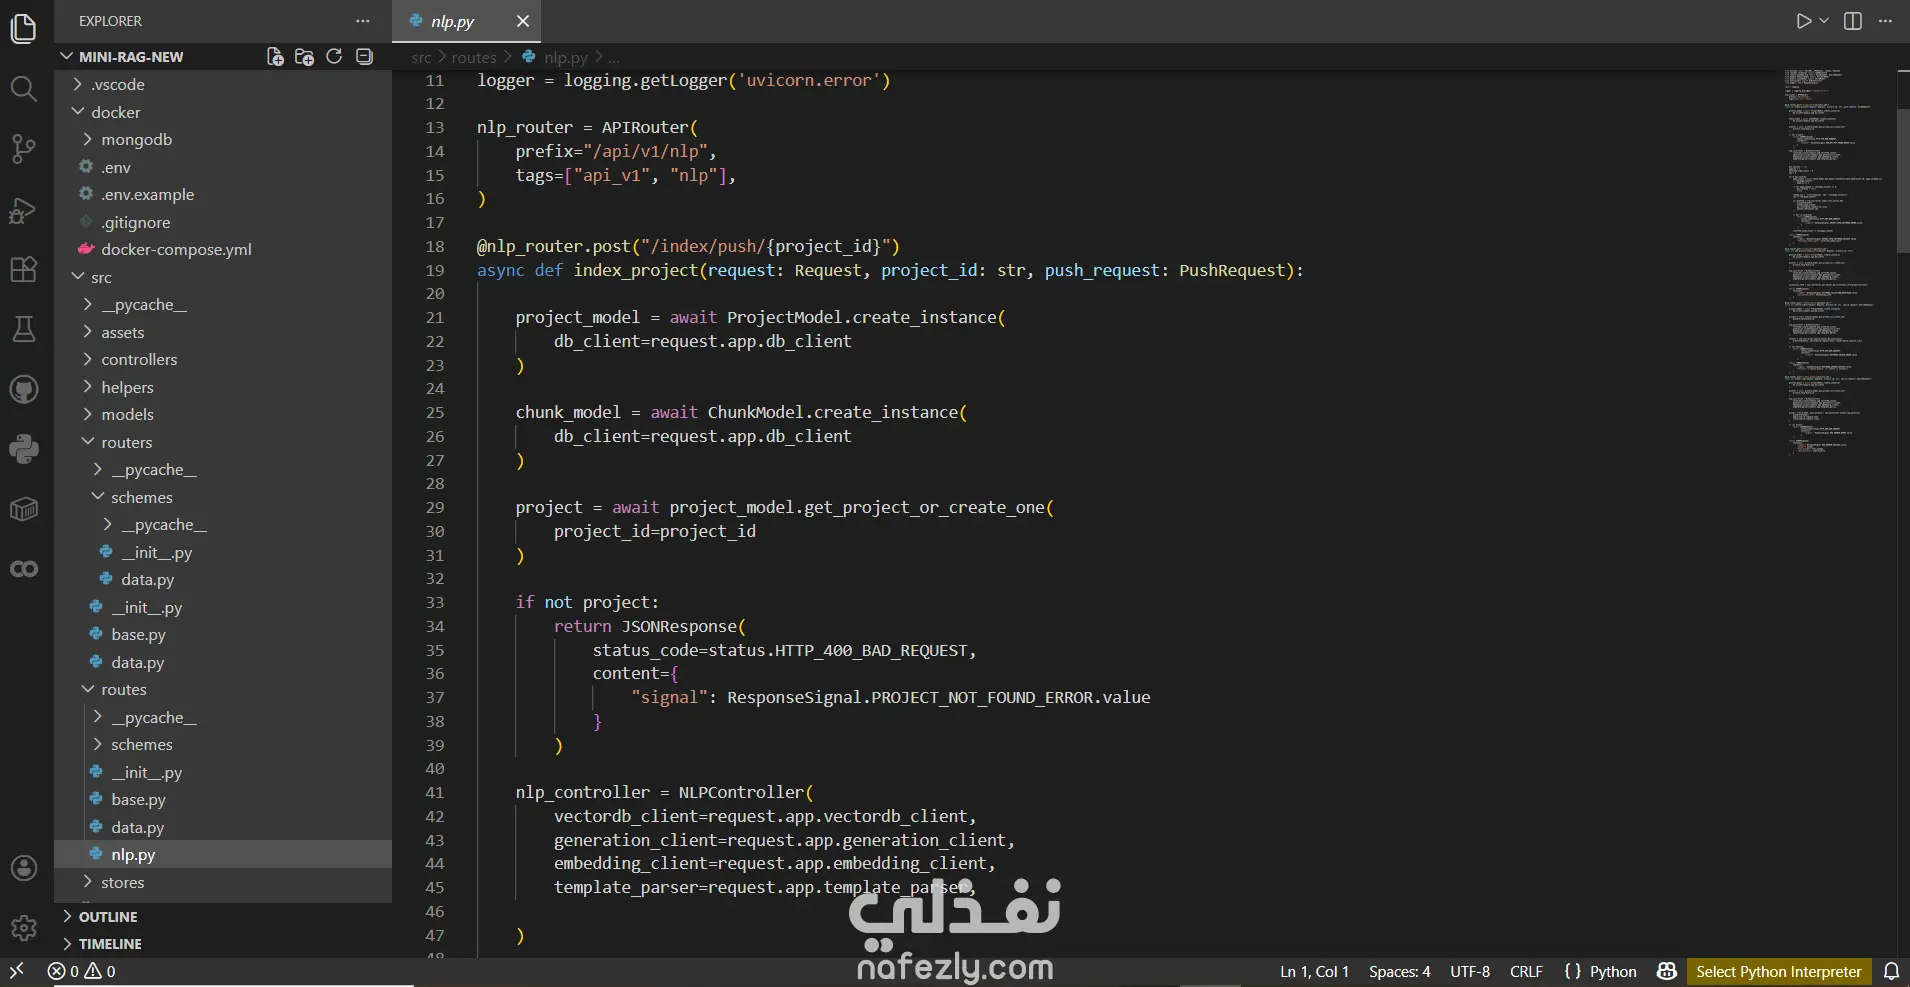Open the run options dropdown arrow

[1824, 21]
